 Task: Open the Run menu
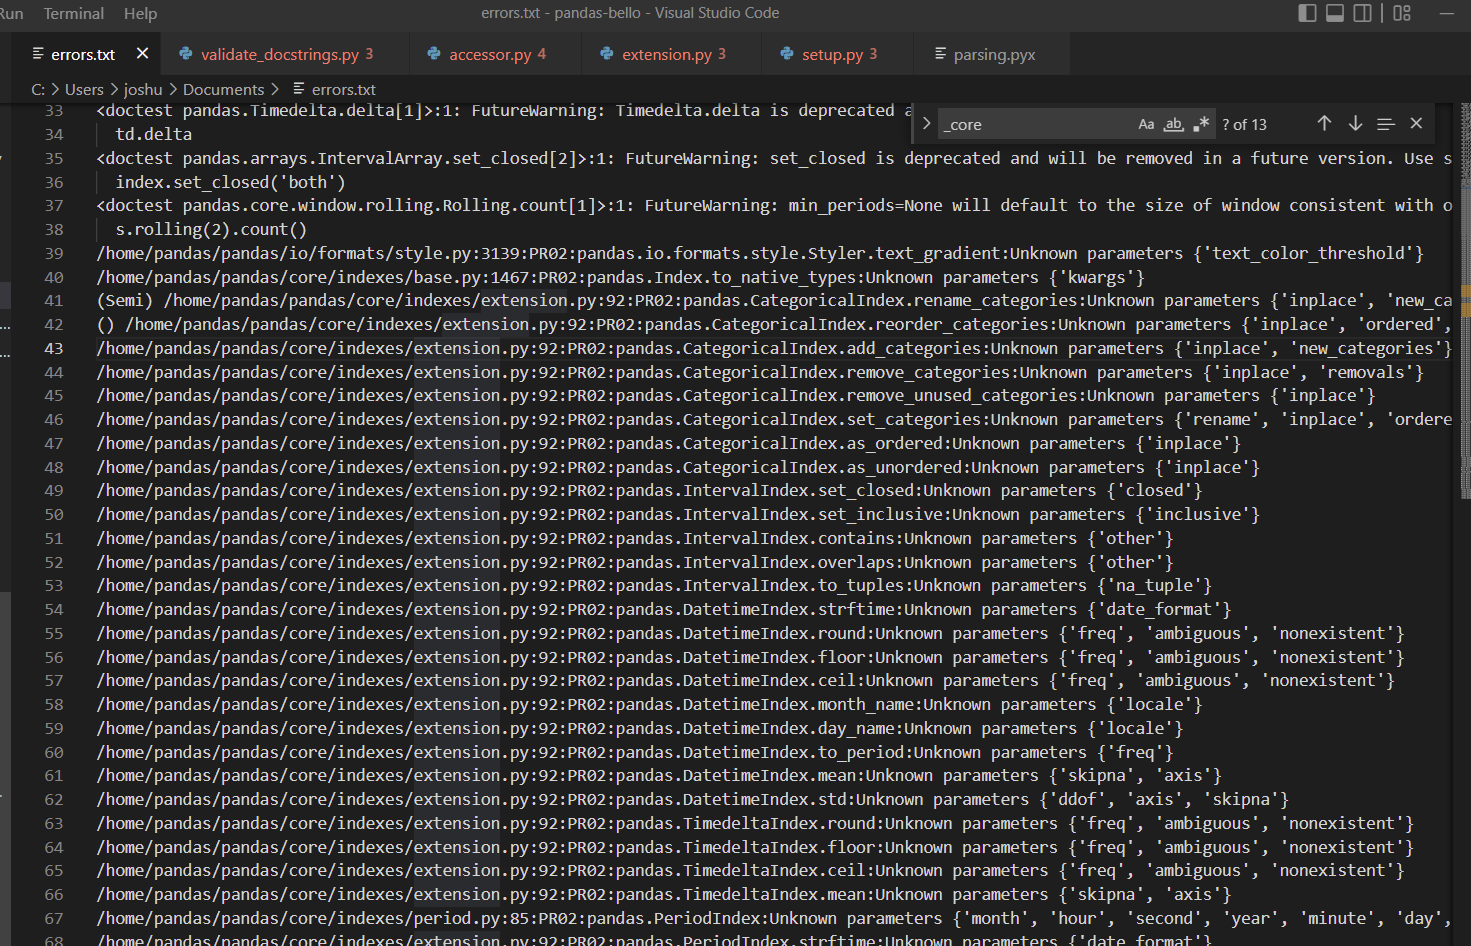coord(11,13)
